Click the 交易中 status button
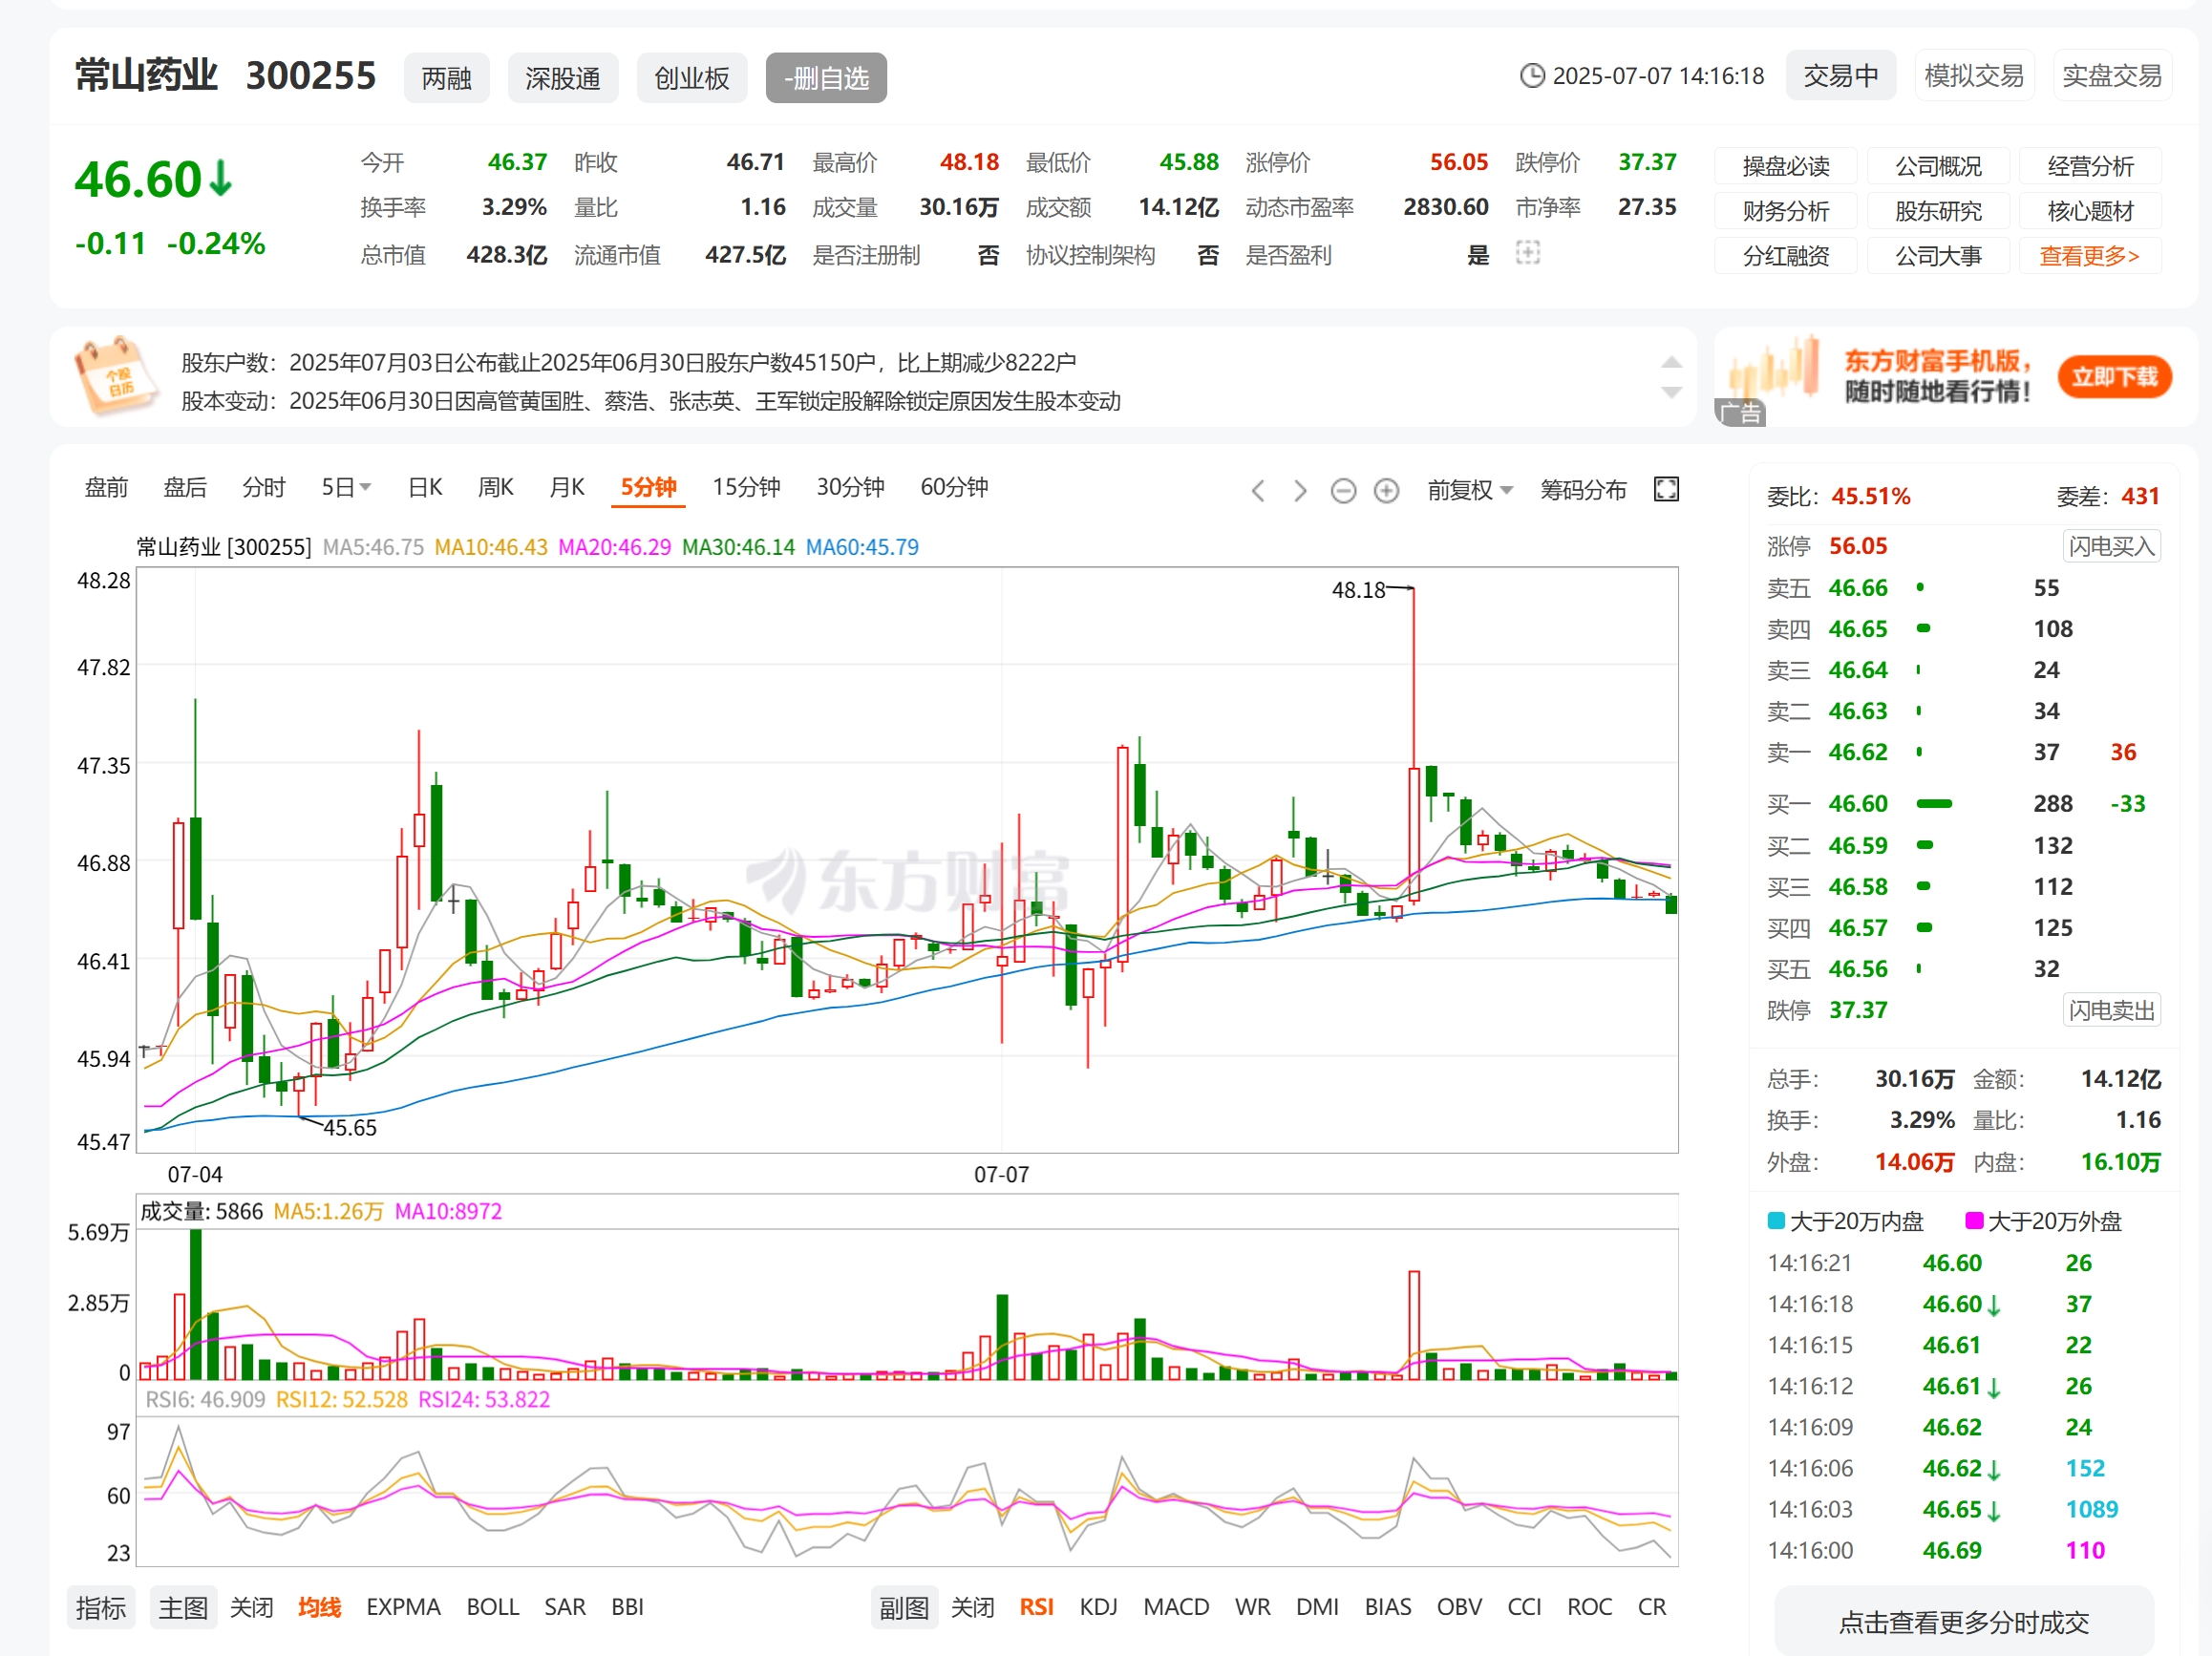This screenshot has width=2212, height=1656. (1841, 76)
